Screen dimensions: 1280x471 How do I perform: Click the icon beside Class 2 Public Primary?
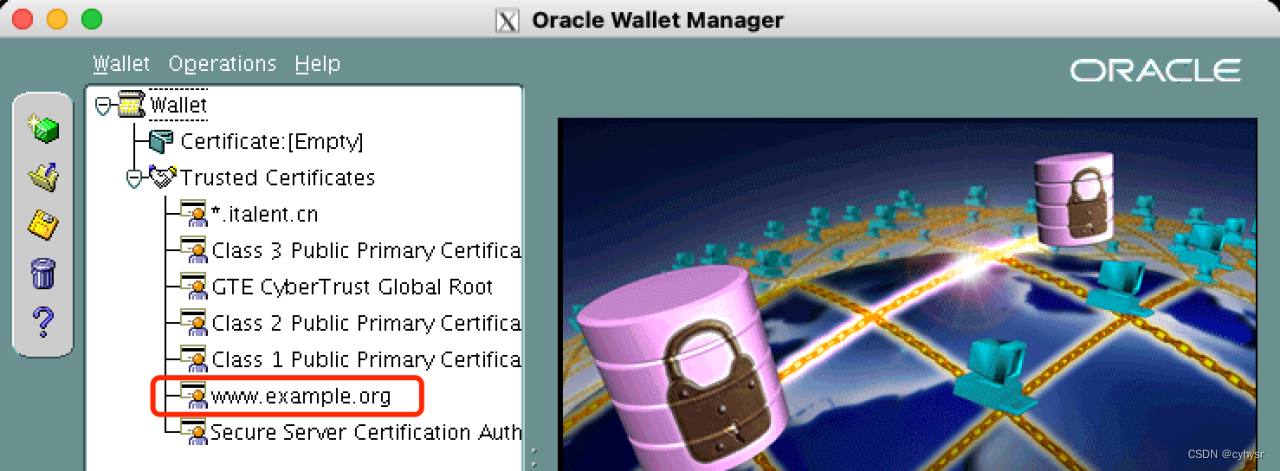pos(193,323)
